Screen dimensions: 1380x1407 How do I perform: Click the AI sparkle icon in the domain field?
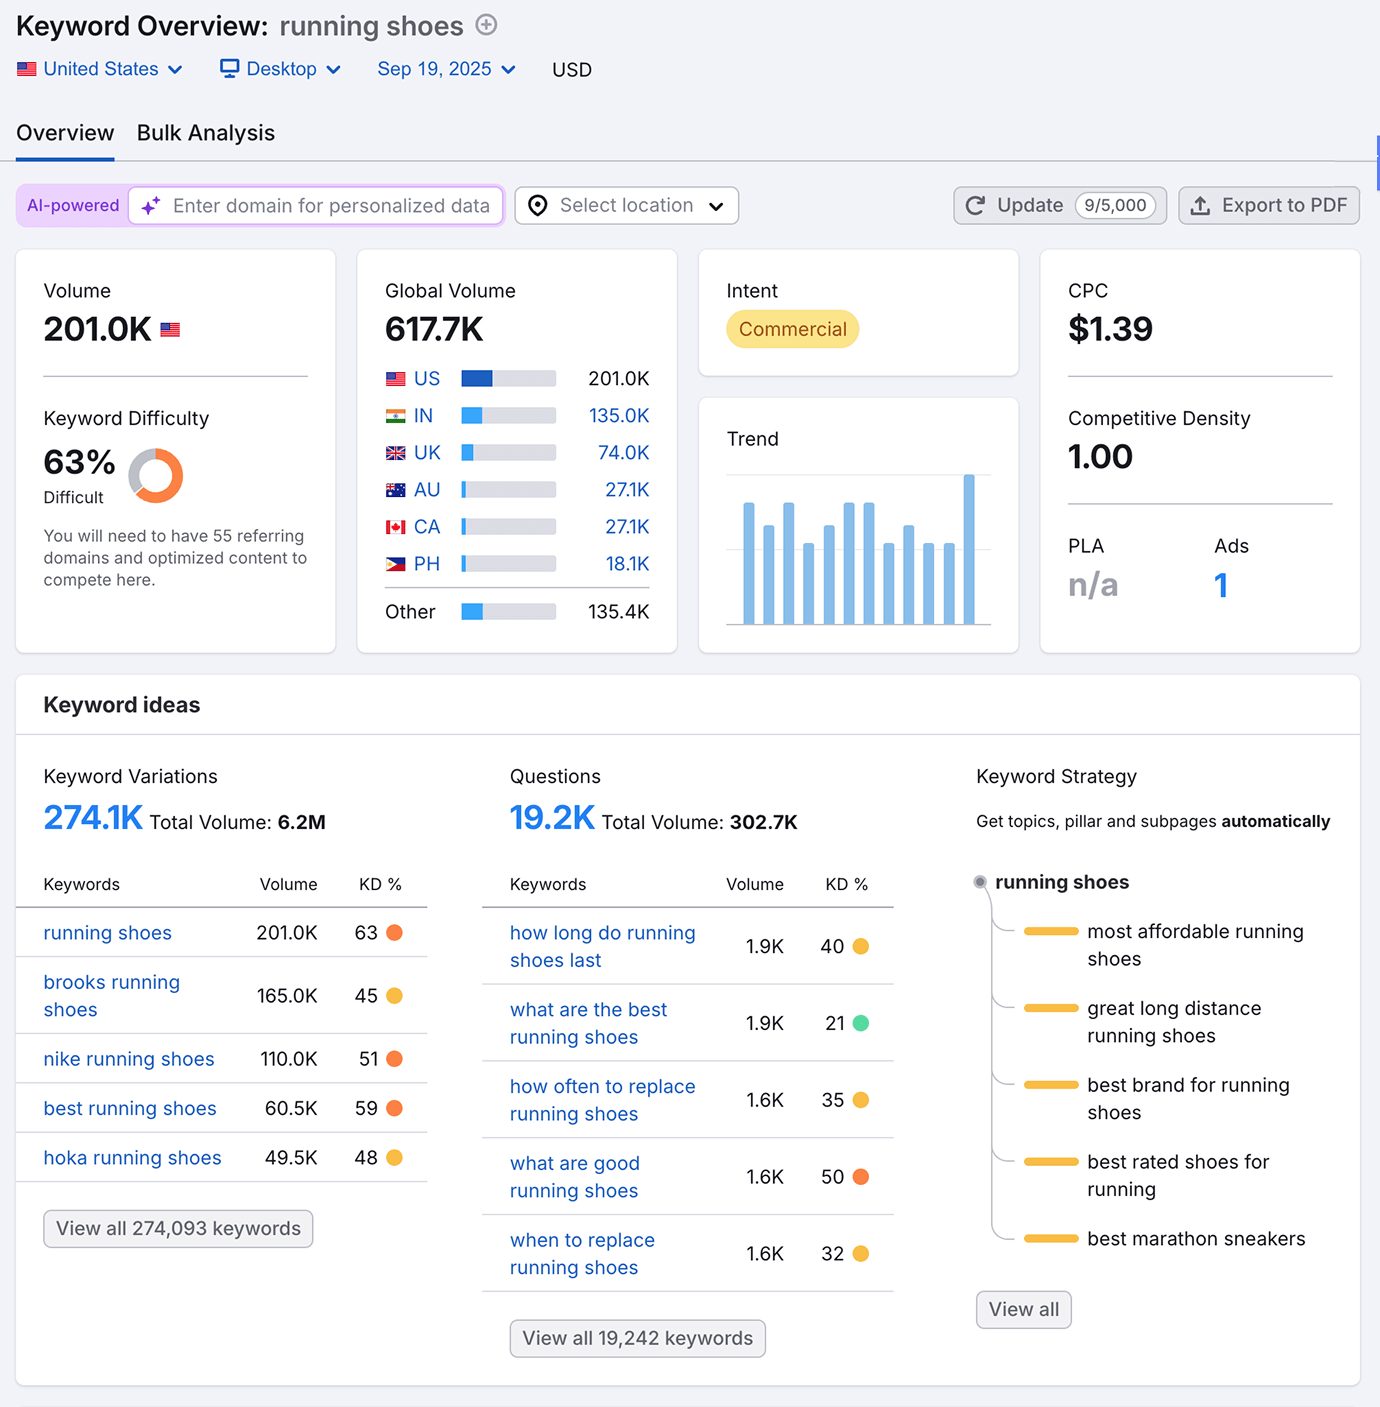[x=150, y=205]
